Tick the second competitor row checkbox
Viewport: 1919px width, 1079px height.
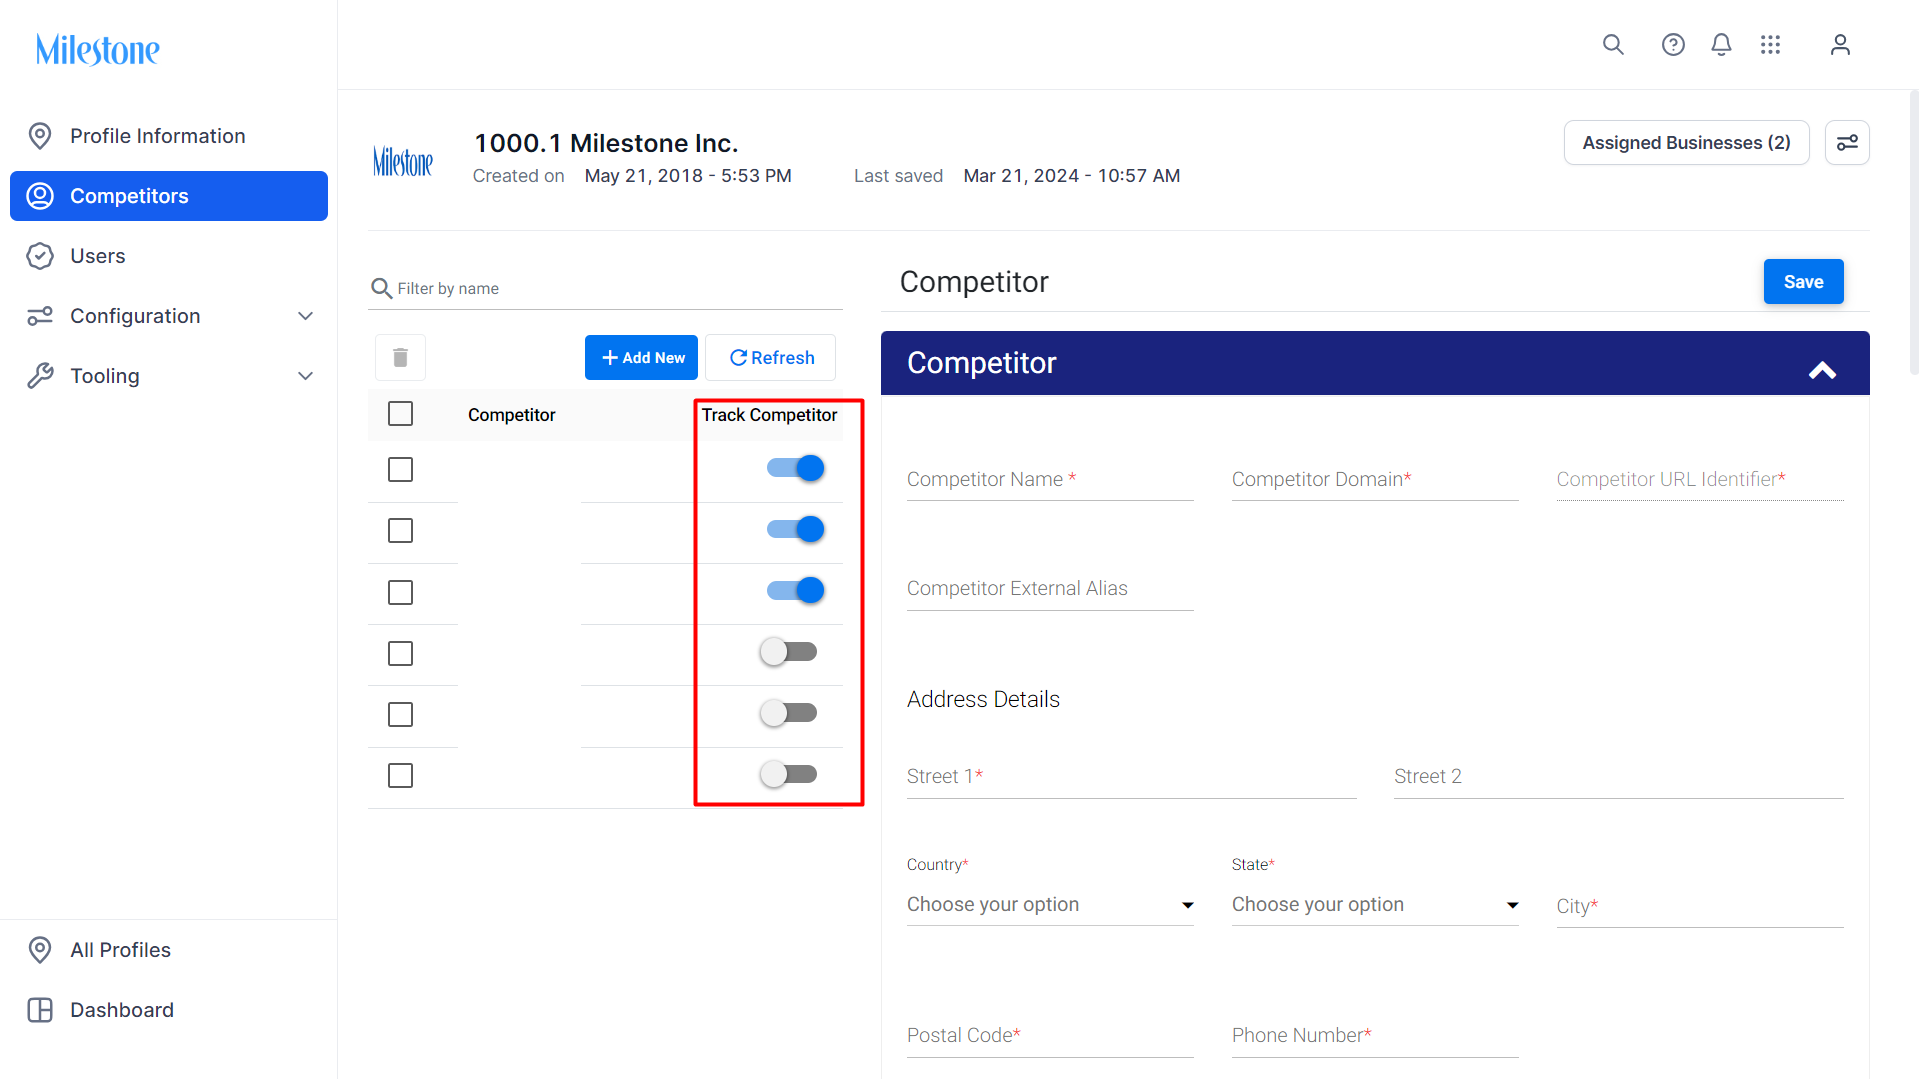click(400, 531)
